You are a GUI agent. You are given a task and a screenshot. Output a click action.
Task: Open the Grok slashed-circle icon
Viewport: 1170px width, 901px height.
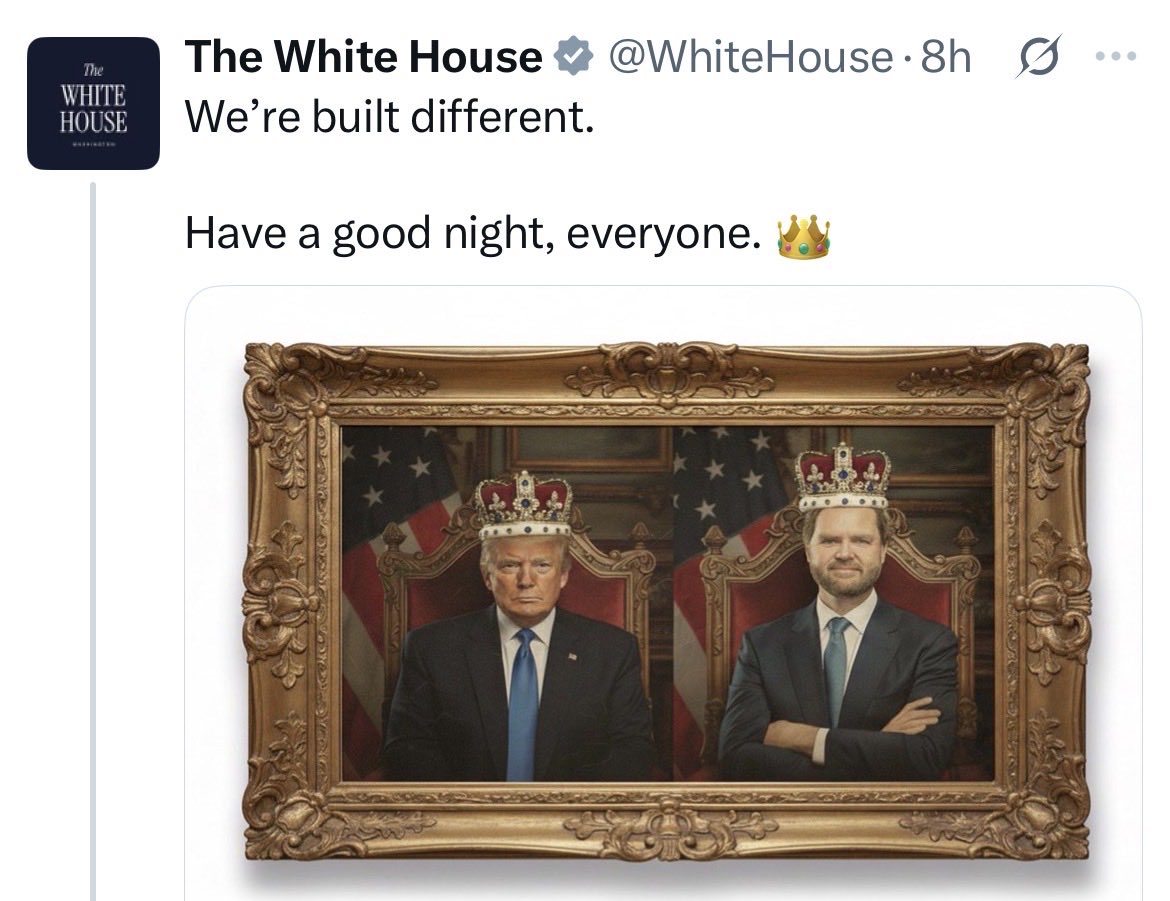pyautogui.click(x=1037, y=57)
